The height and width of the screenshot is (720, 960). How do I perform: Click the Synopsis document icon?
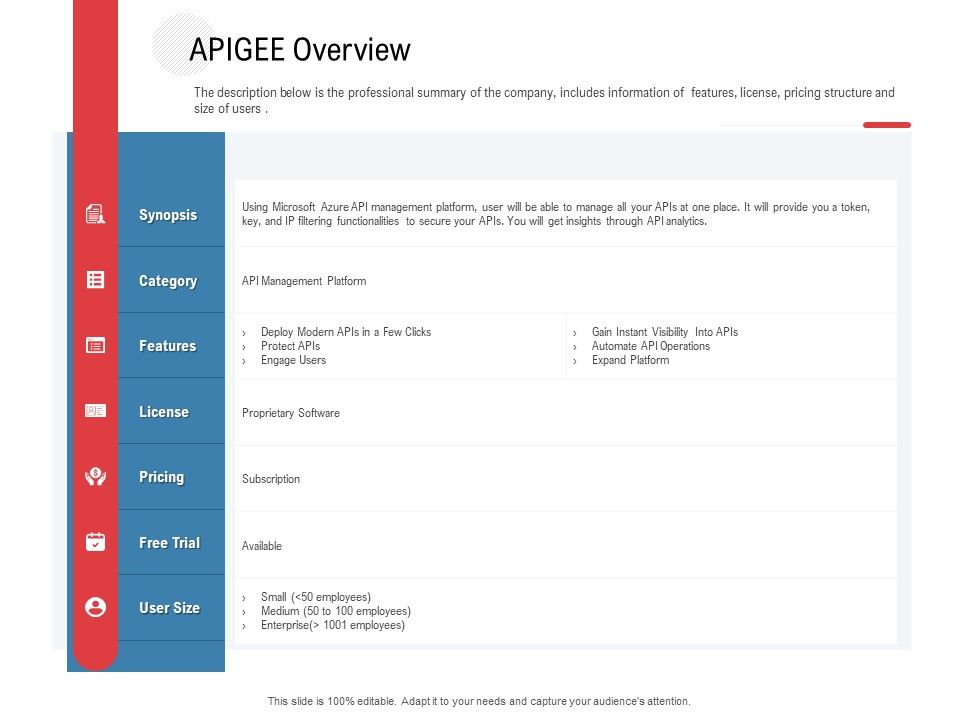(96, 214)
